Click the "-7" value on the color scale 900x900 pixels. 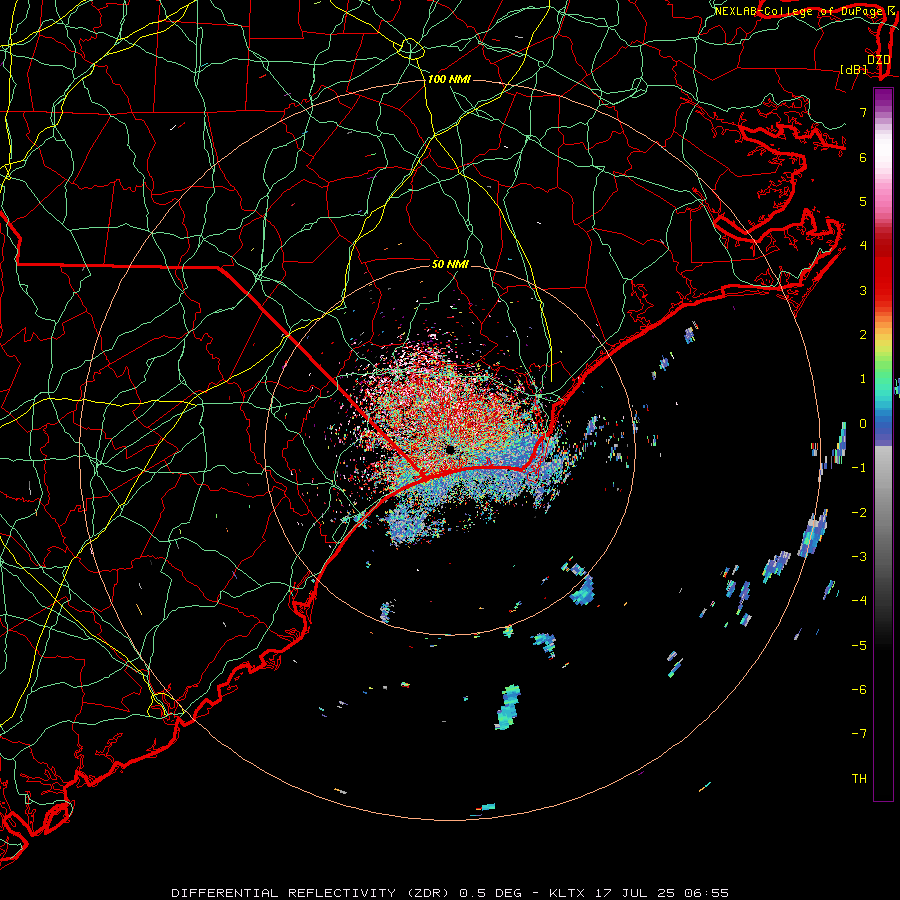tap(859, 734)
